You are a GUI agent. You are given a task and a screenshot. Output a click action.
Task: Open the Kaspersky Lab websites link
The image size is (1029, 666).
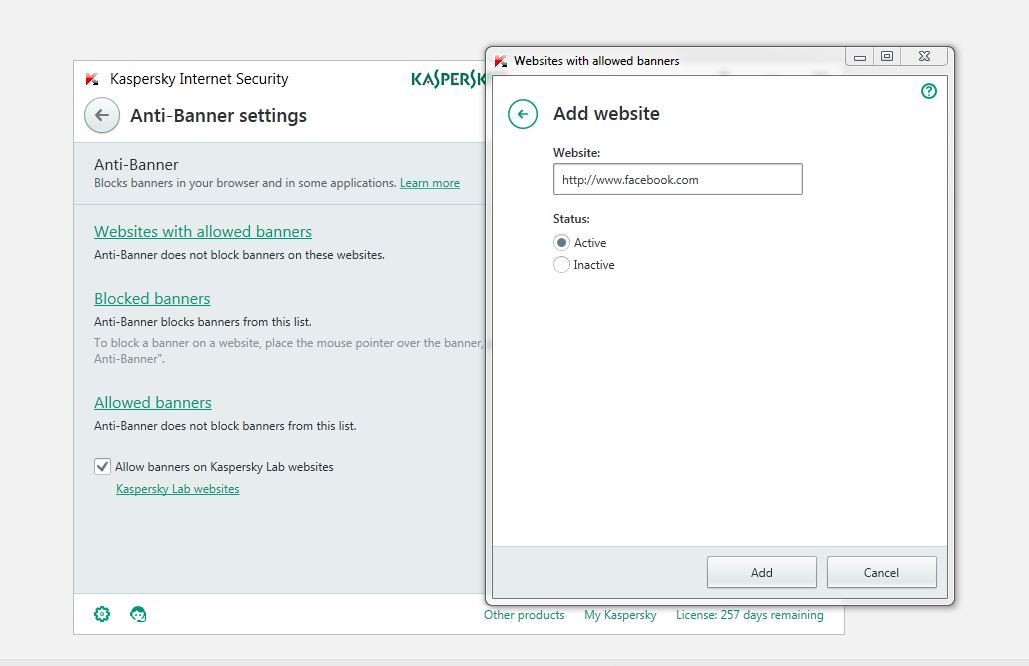[x=178, y=489]
